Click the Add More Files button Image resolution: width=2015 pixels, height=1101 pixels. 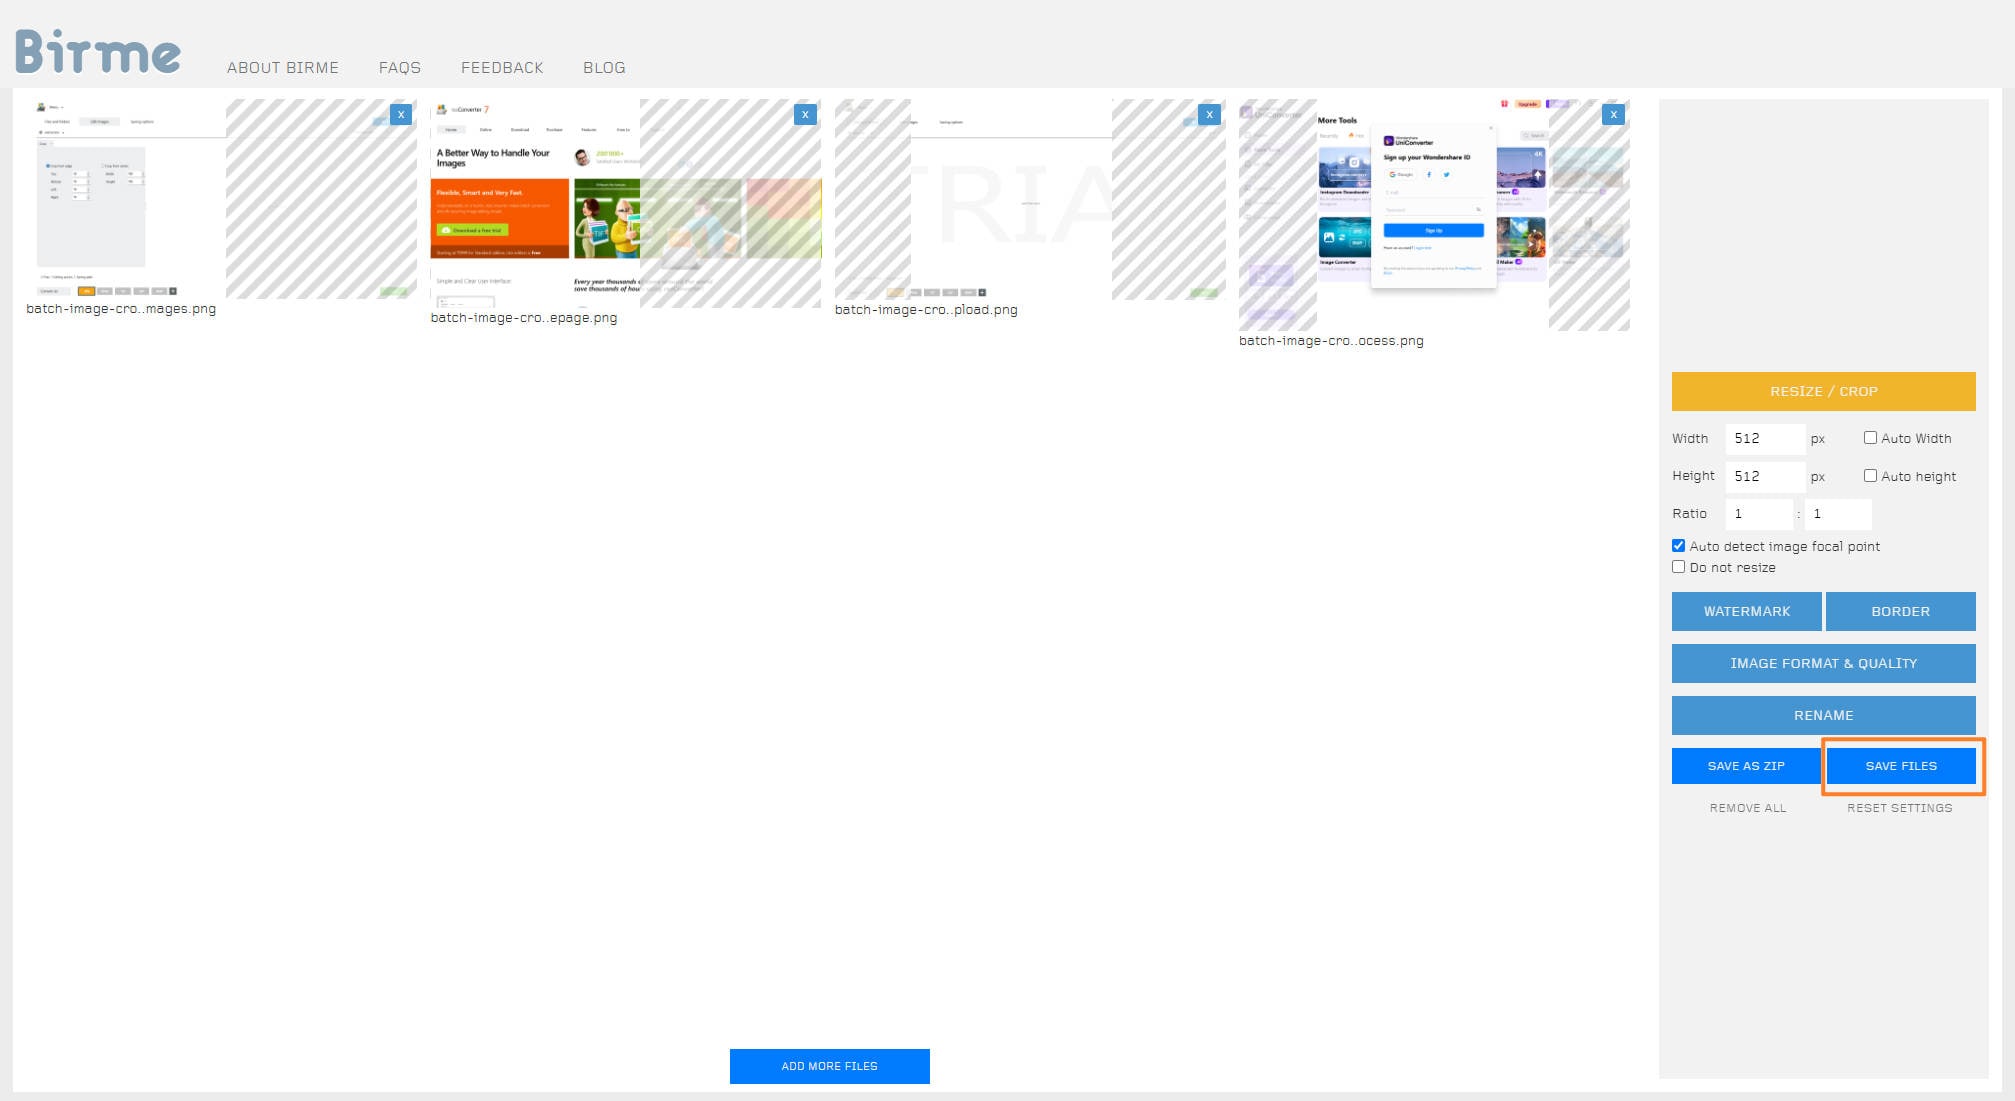(x=829, y=1066)
